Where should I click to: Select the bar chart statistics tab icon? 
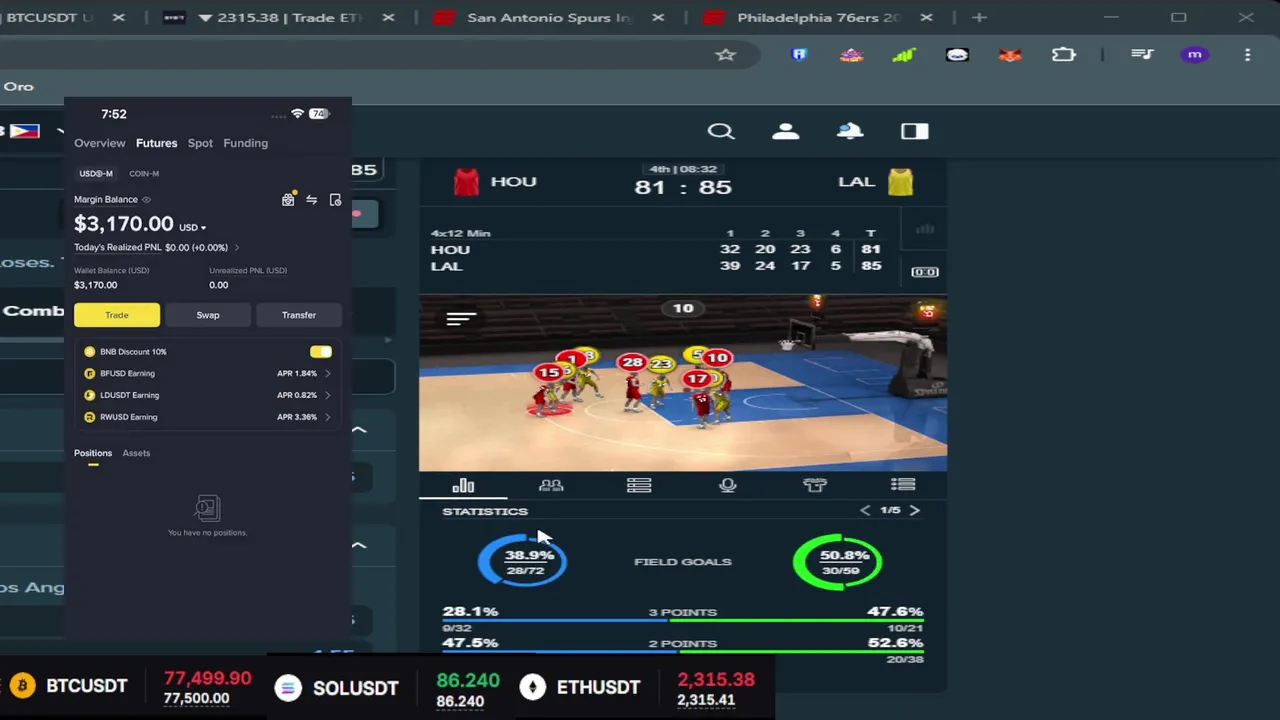[463, 485]
